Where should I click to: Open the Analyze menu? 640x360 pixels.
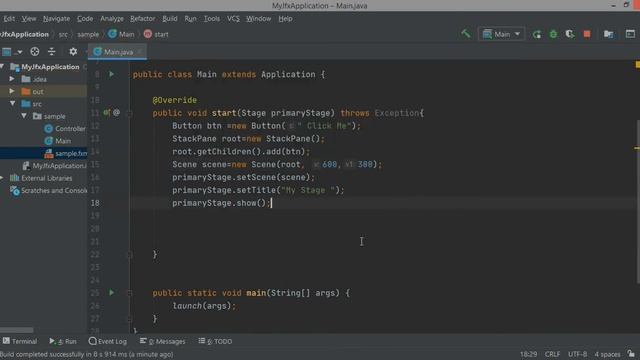pos(112,19)
